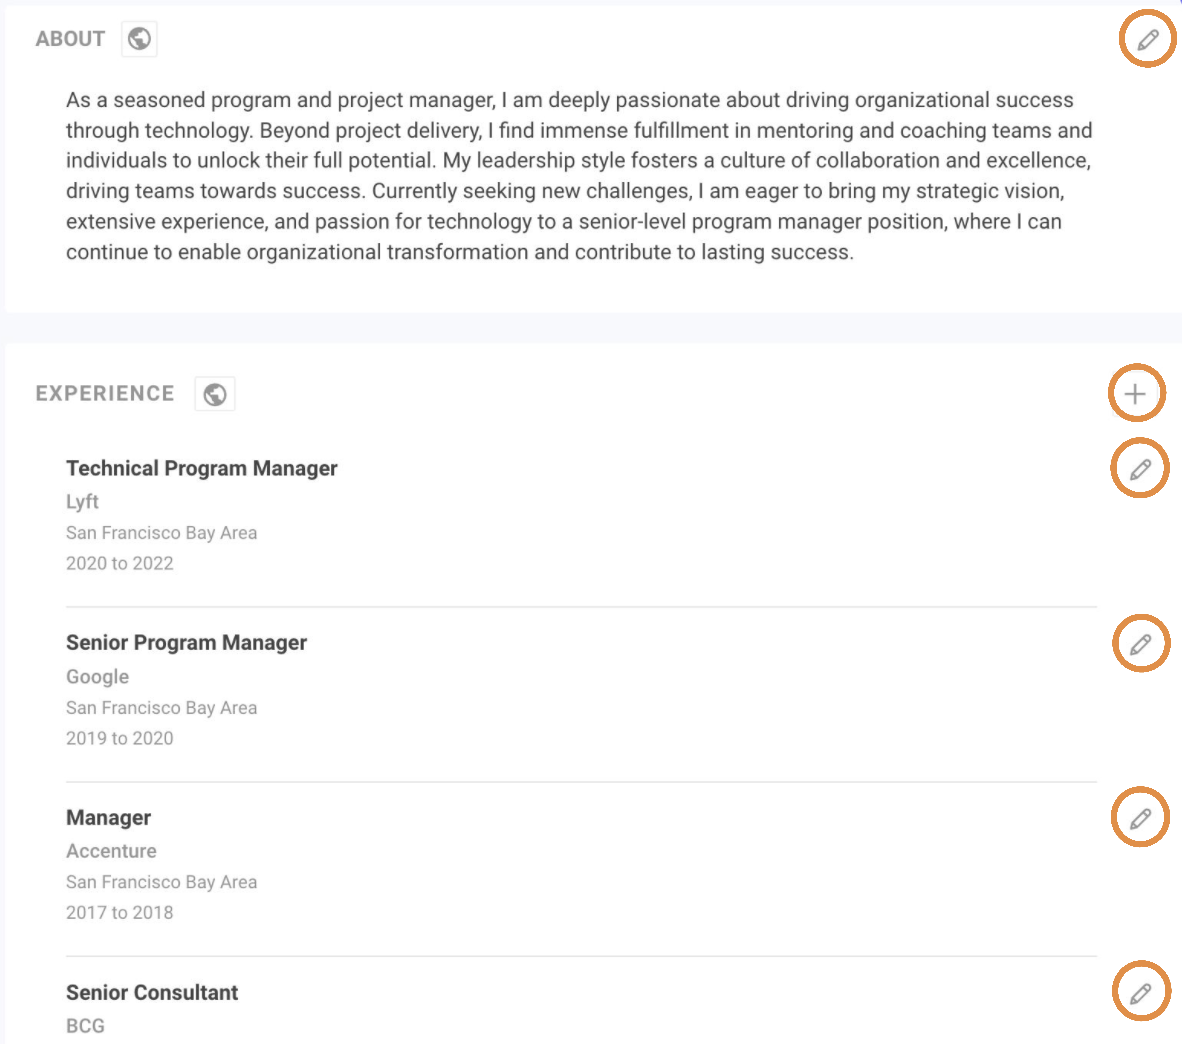Click the Accenture company name
This screenshot has height=1044, width=1182.
[111, 851]
